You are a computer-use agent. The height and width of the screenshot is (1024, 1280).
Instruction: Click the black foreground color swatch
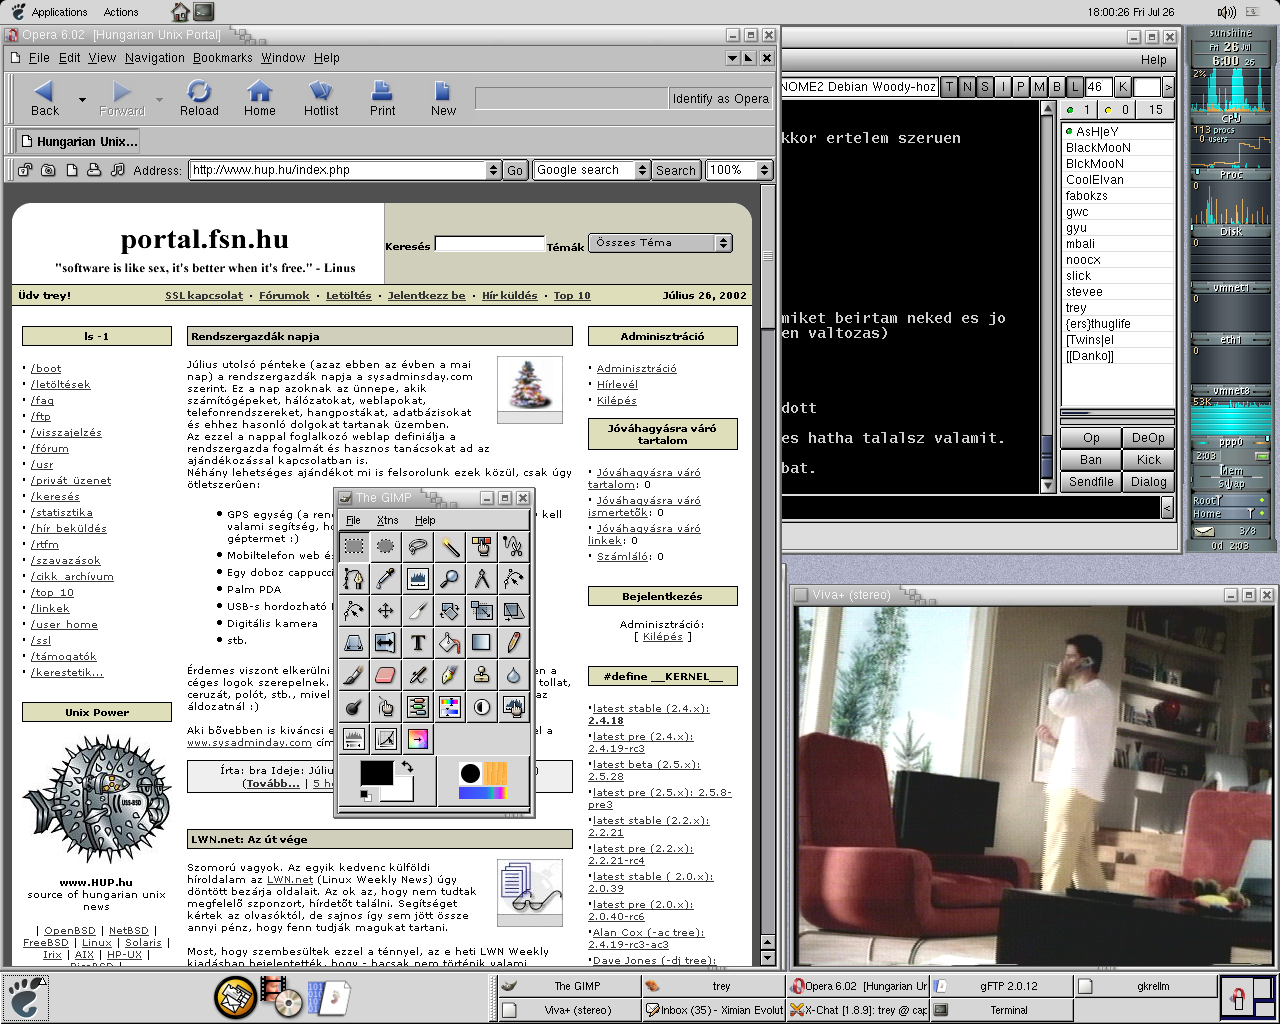point(376,773)
